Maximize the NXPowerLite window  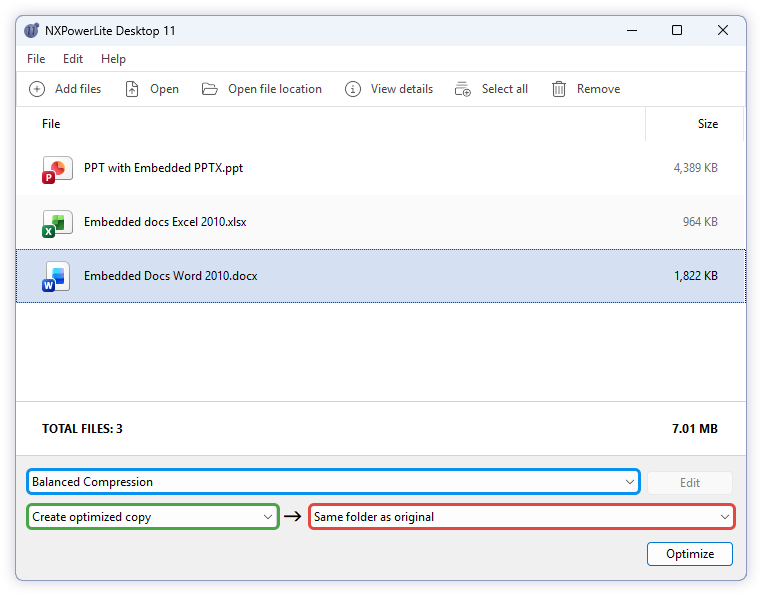[x=676, y=30]
